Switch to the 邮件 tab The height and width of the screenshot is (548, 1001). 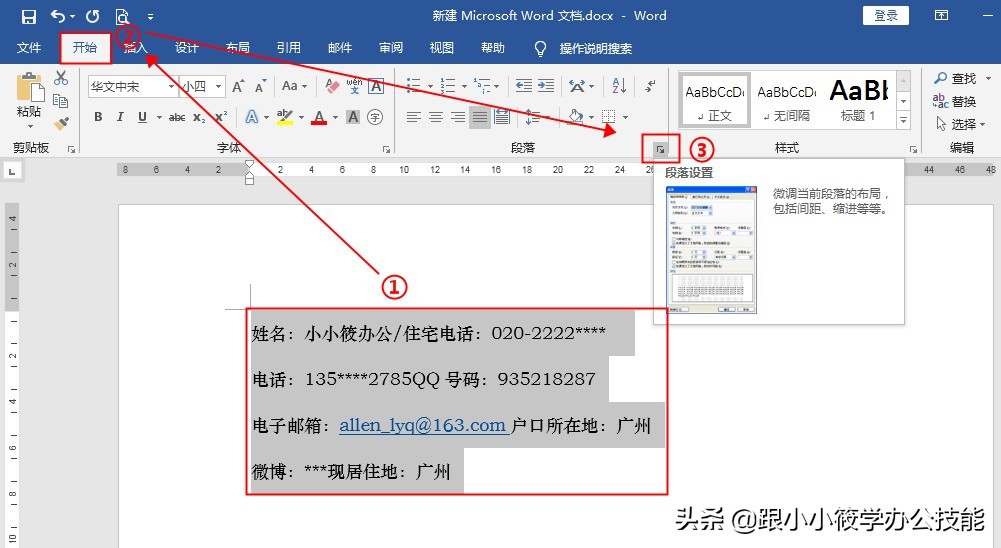(340, 48)
